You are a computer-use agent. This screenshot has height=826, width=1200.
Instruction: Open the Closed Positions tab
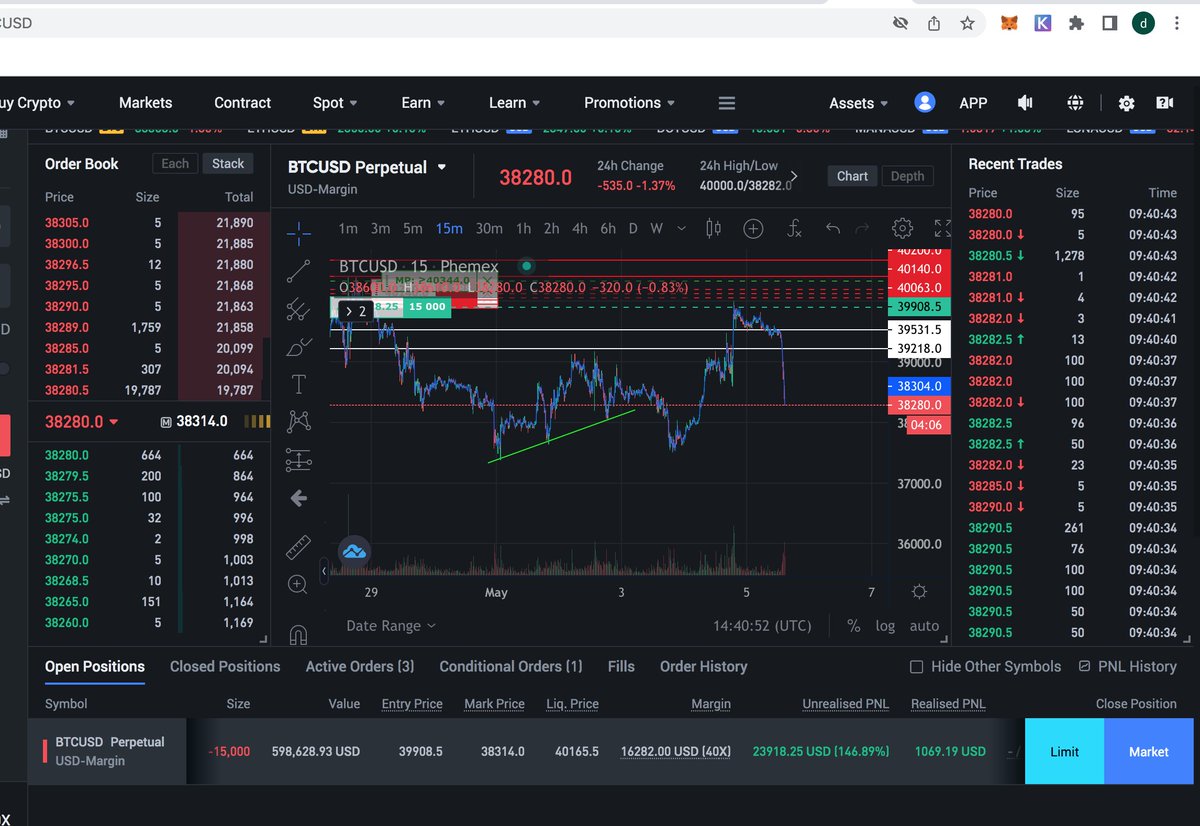(225, 666)
